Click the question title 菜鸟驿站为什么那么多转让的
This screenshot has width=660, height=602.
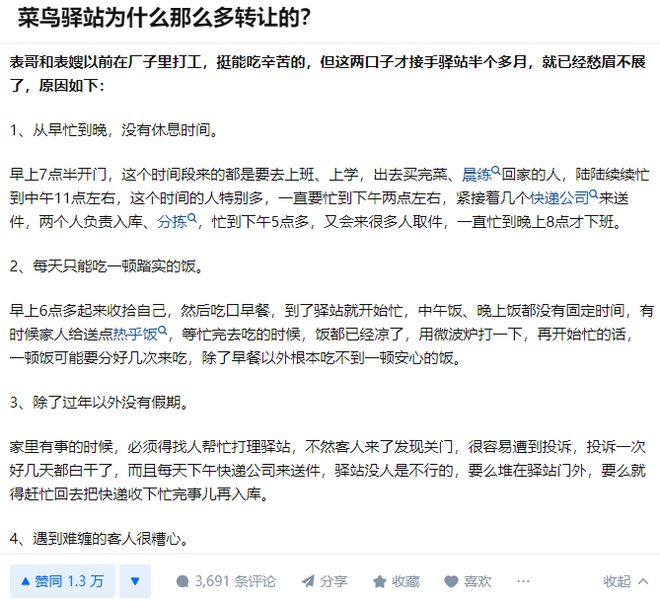point(163,17)
